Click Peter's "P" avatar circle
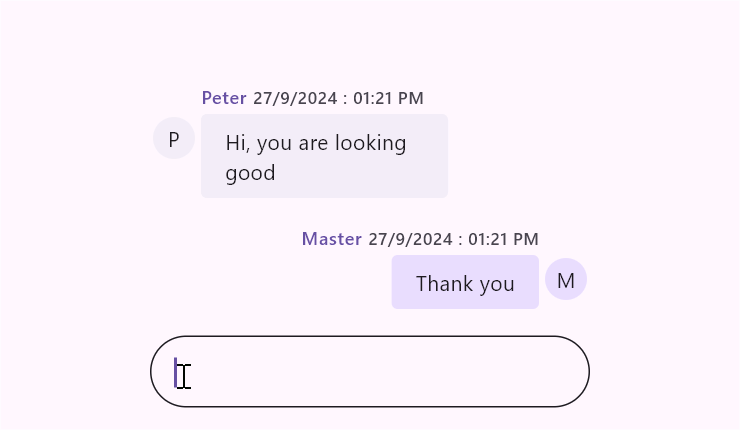Viewport: 740px width, 430px height. tap(174, 138)
